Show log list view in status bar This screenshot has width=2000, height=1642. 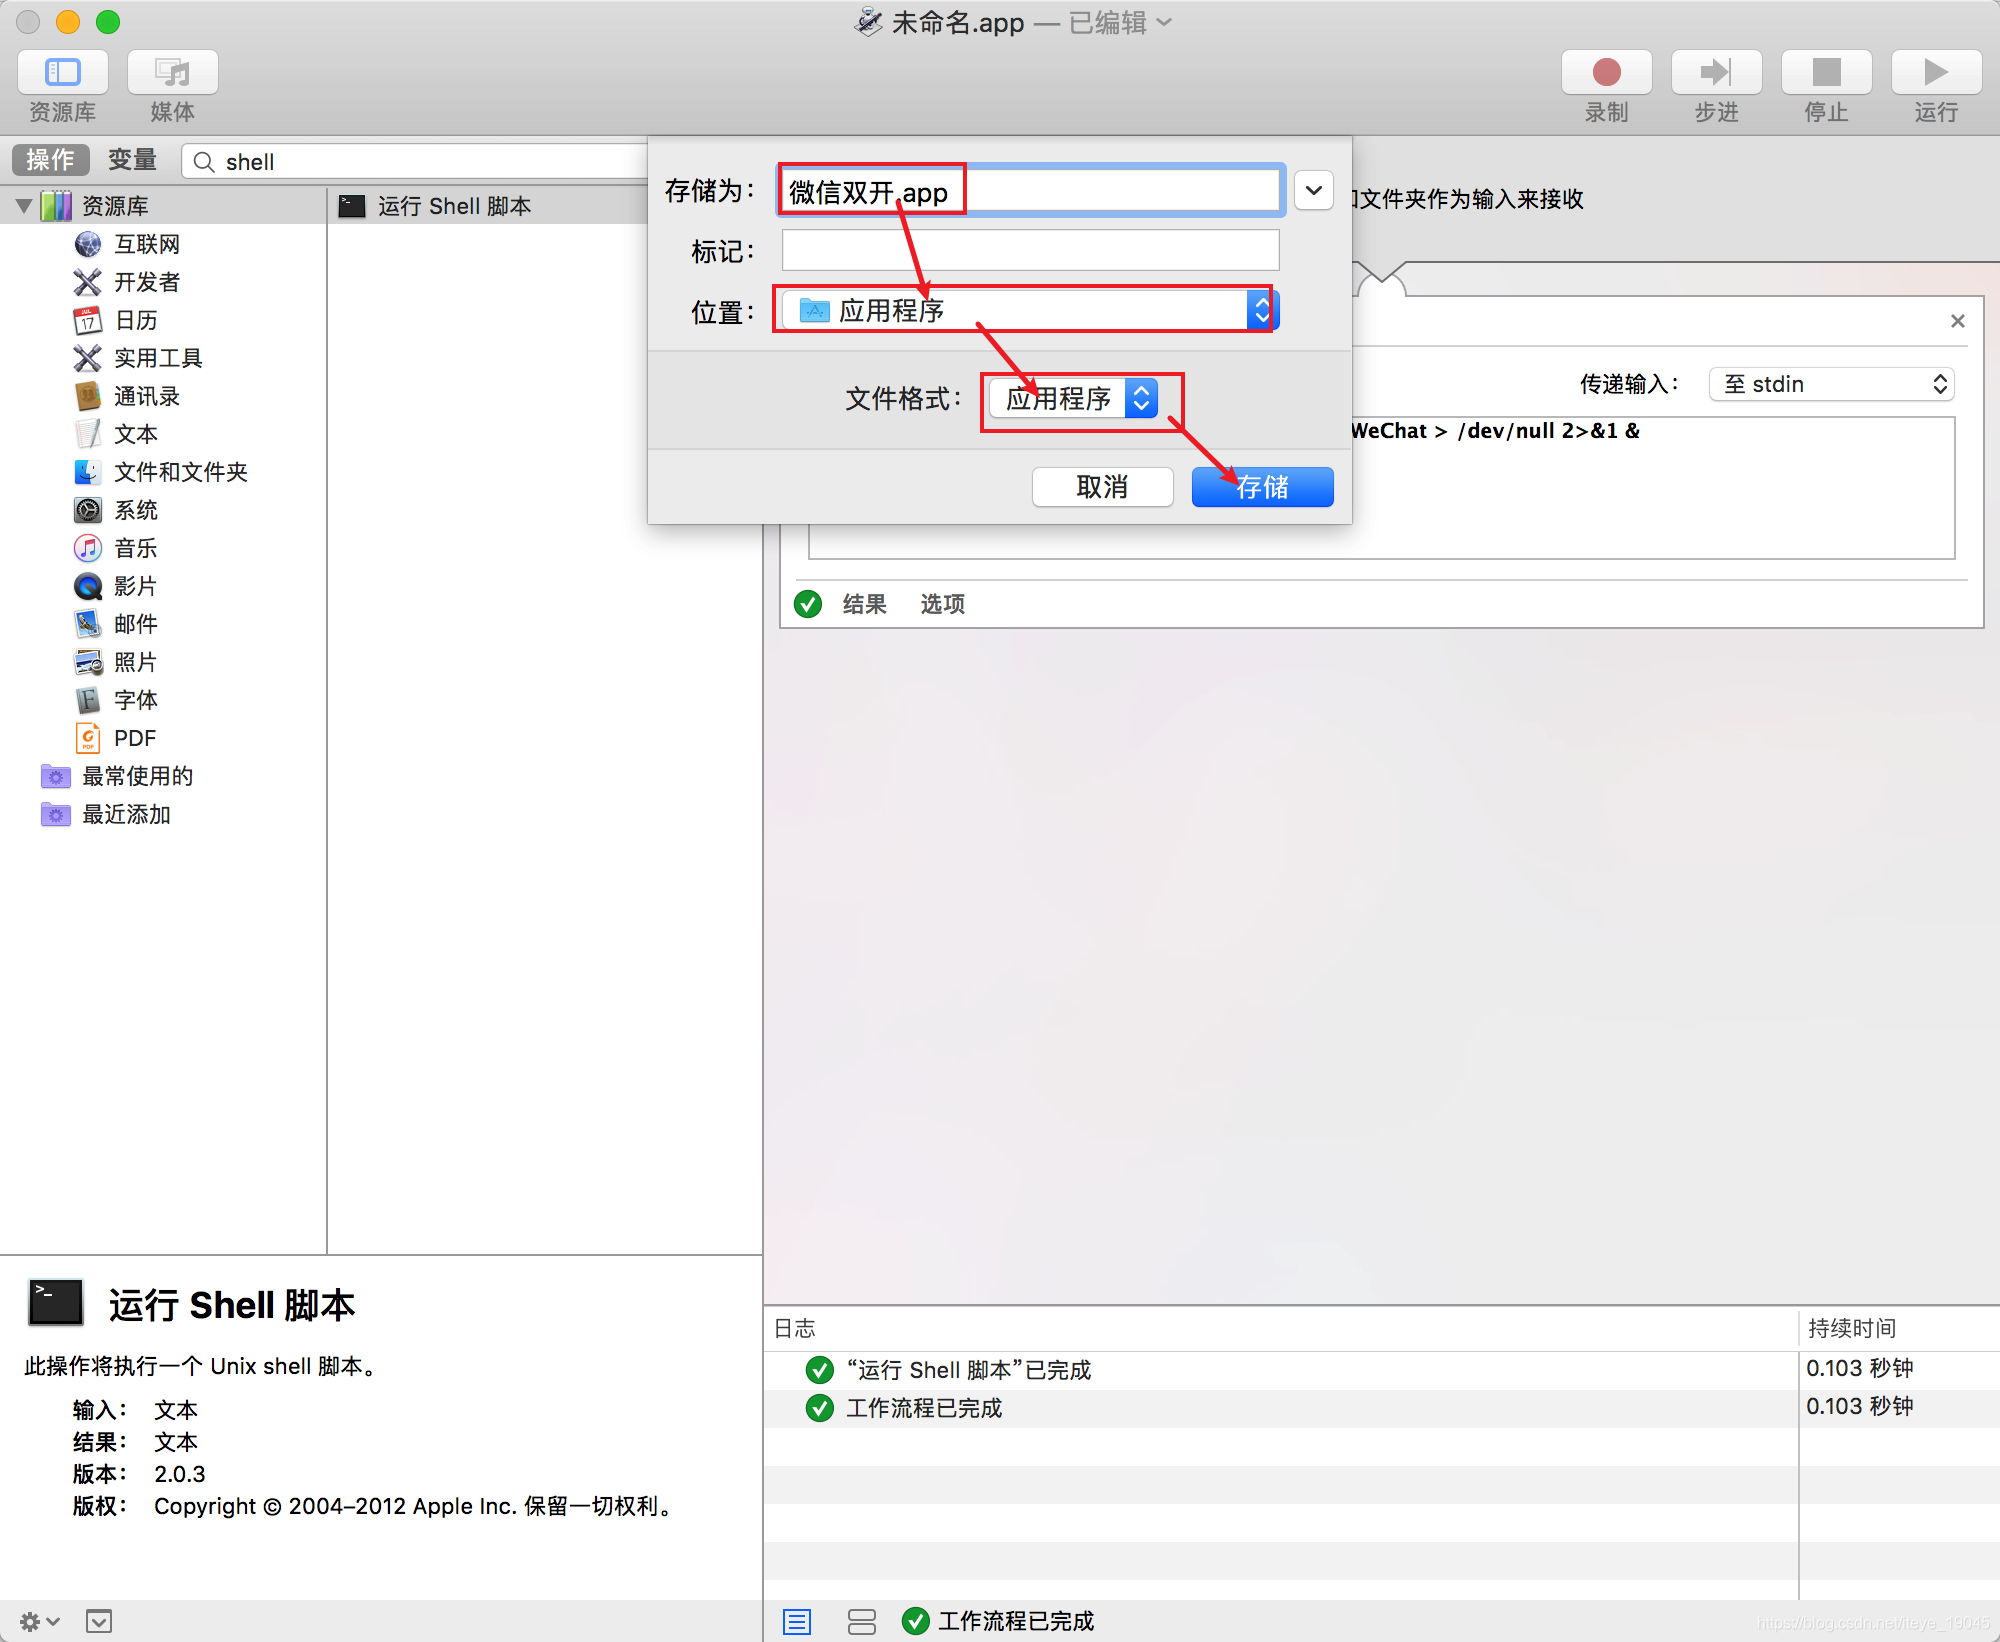(797, 1621)
